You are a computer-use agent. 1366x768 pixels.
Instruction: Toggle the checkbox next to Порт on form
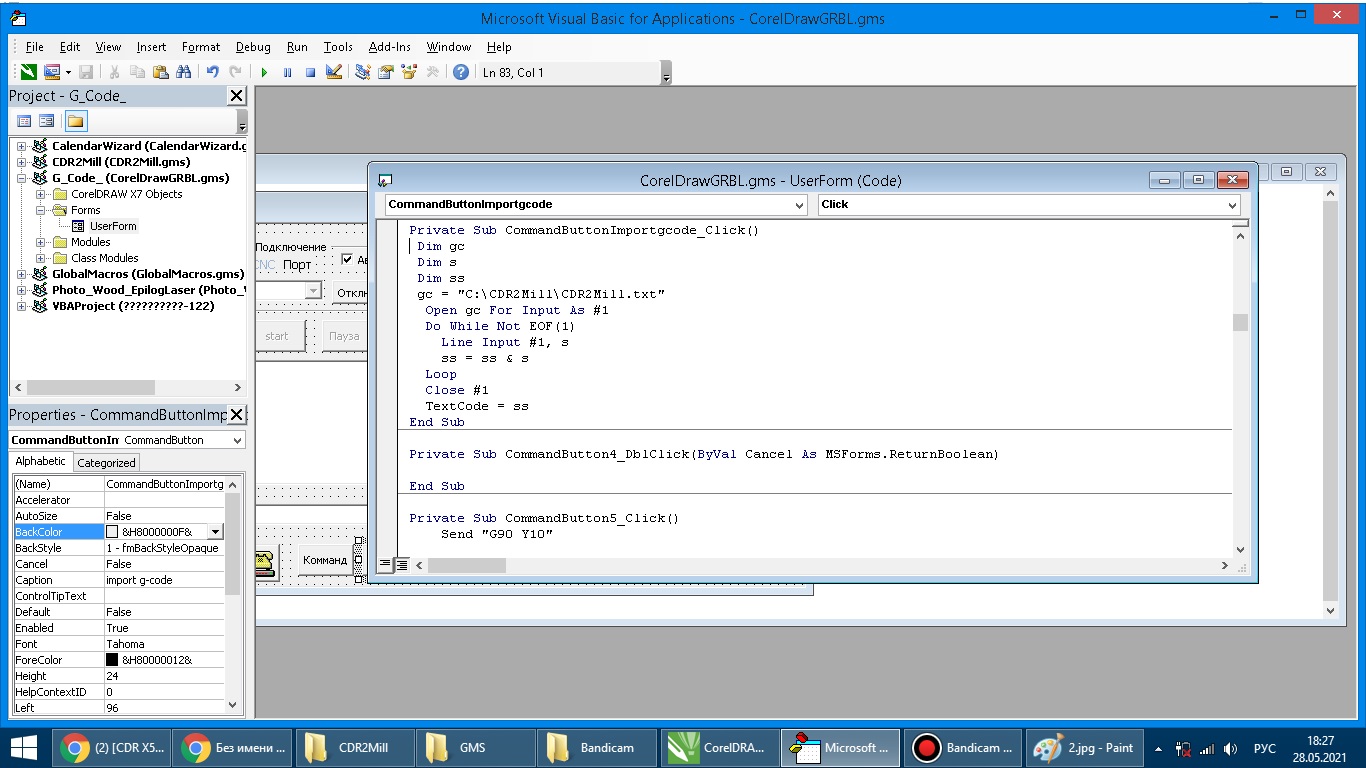point(347,260)
